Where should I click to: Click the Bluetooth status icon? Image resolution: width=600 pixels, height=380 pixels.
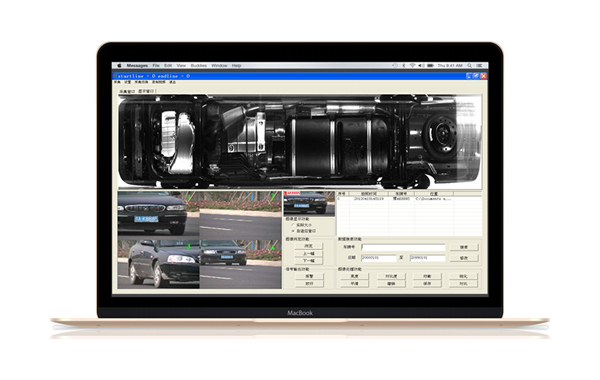404,66
